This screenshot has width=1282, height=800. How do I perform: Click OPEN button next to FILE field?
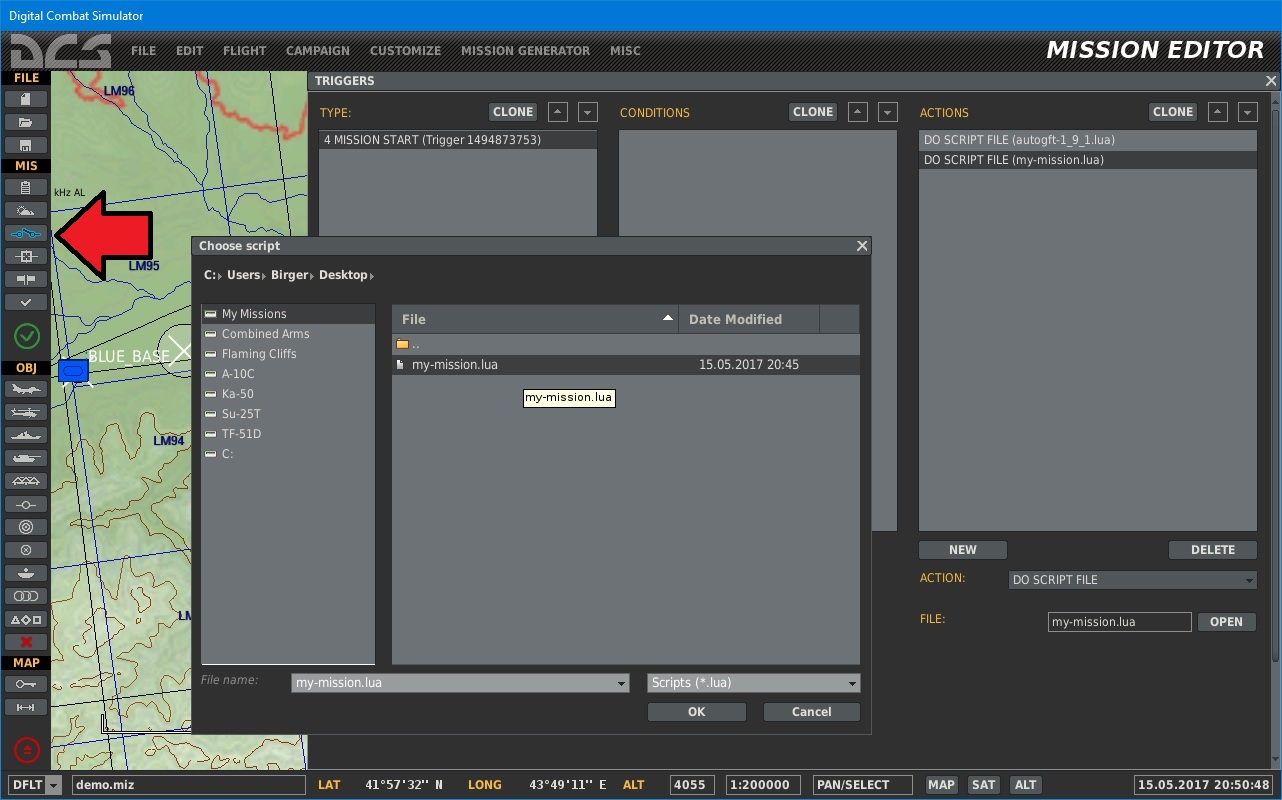pos(1226,622)
